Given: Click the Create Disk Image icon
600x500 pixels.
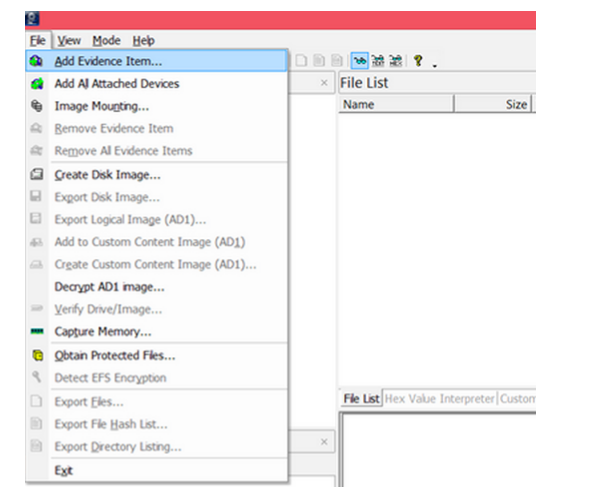Looking at the screenshot, I should pyautogui.click(x=36, y=174).
